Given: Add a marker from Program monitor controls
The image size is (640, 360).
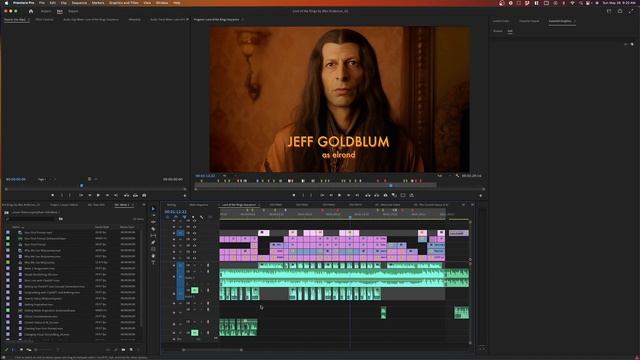Looking at the screenshot, I should pyautogui.click(x=294, y=196).
